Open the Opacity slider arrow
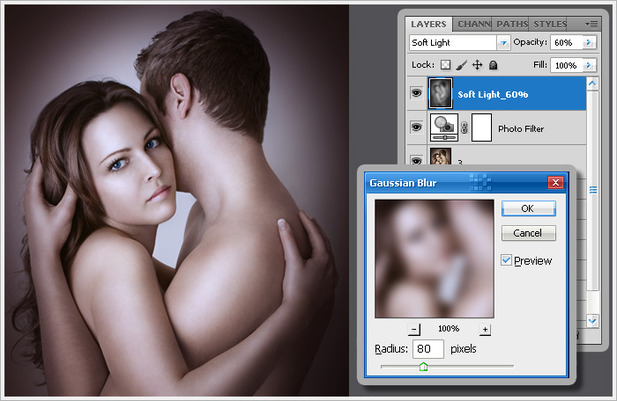The width and height of the screenshot is (617, 401). coord(589,43)
